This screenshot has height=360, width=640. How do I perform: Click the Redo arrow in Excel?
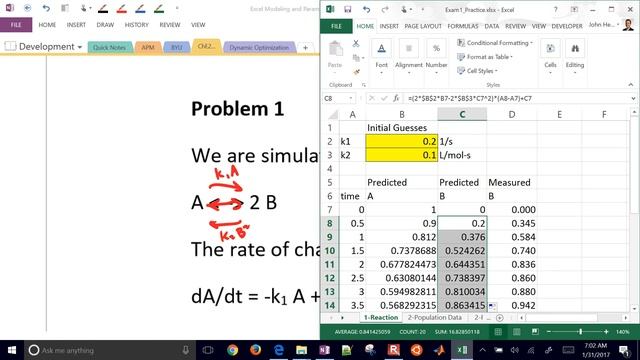(x=384, y=9)
